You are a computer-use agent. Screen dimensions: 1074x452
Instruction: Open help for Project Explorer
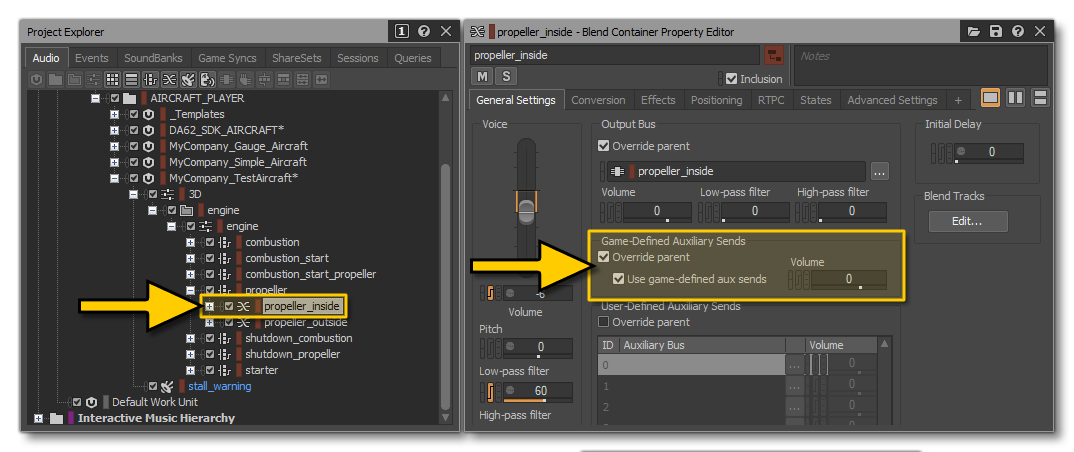(x=424, y=32)
